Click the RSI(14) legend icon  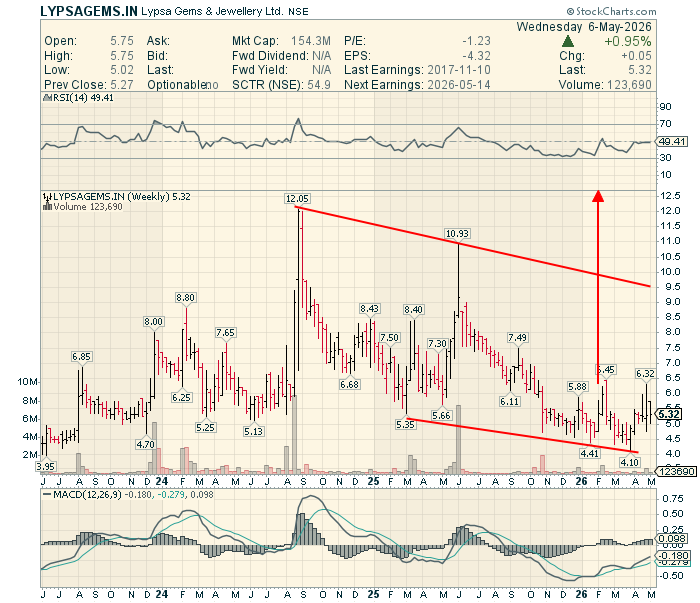[x=47, y=98]
